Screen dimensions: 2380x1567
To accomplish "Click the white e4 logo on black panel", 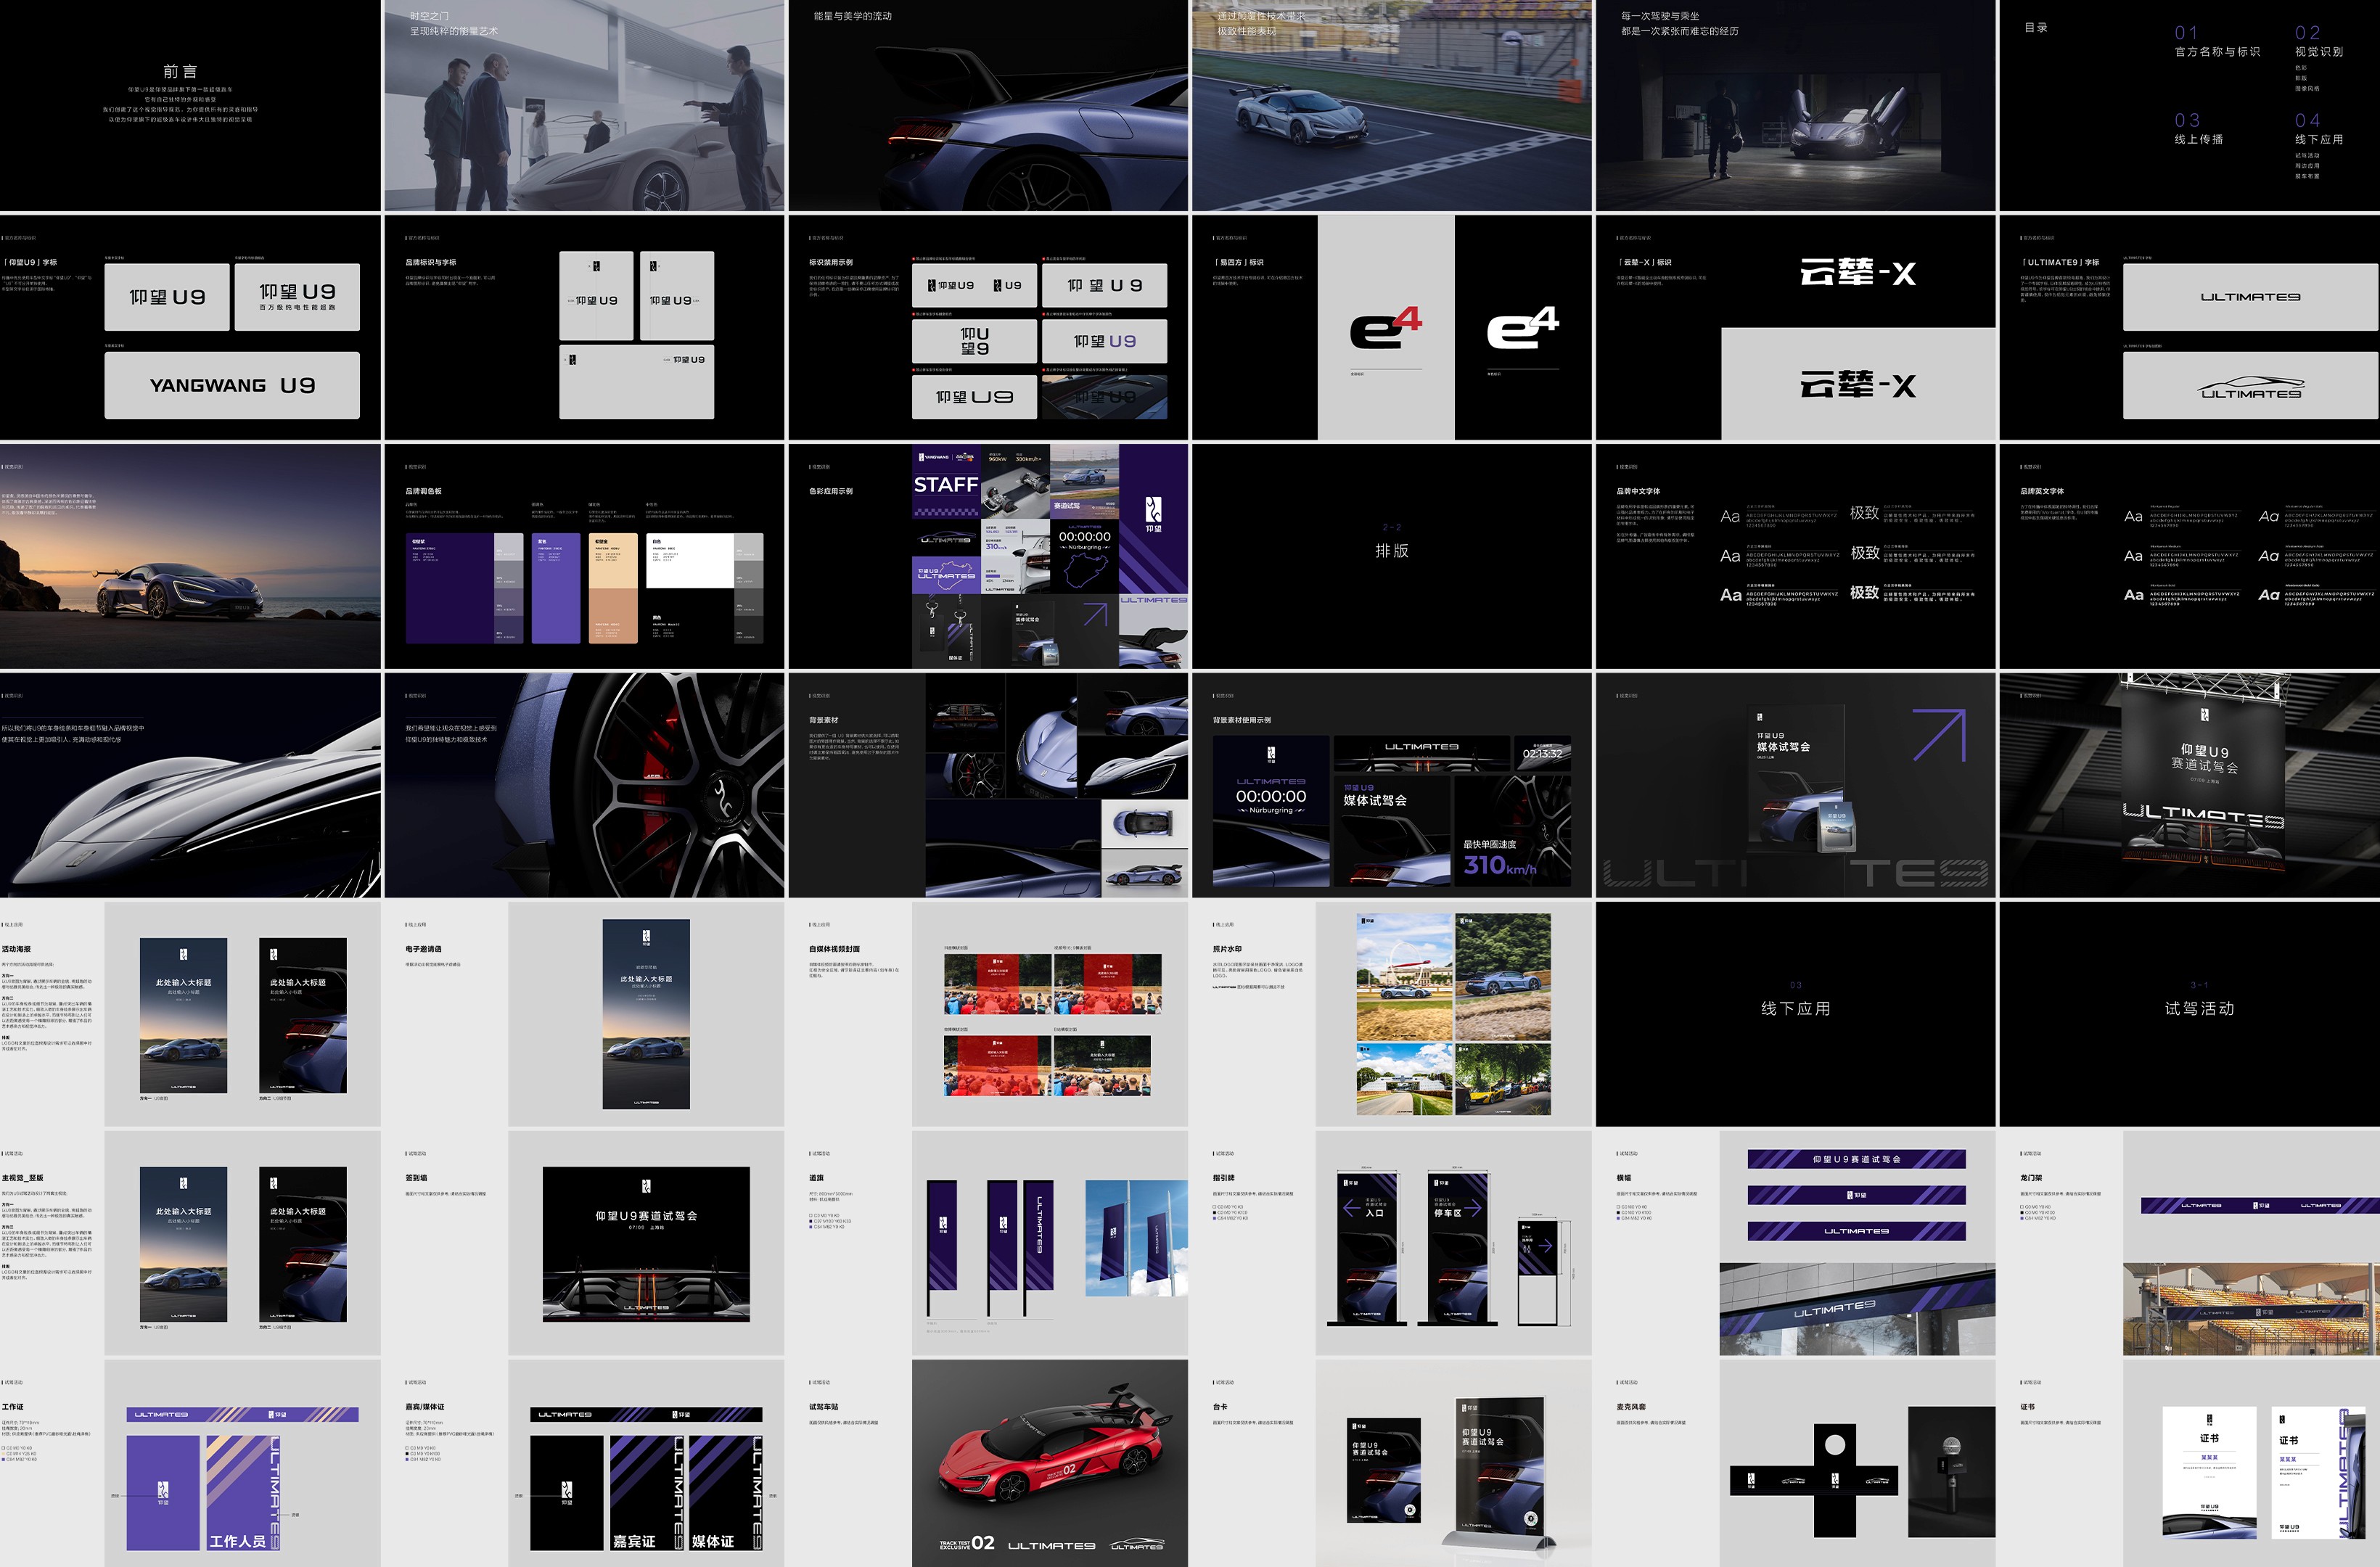I will tap(1522, 328).
